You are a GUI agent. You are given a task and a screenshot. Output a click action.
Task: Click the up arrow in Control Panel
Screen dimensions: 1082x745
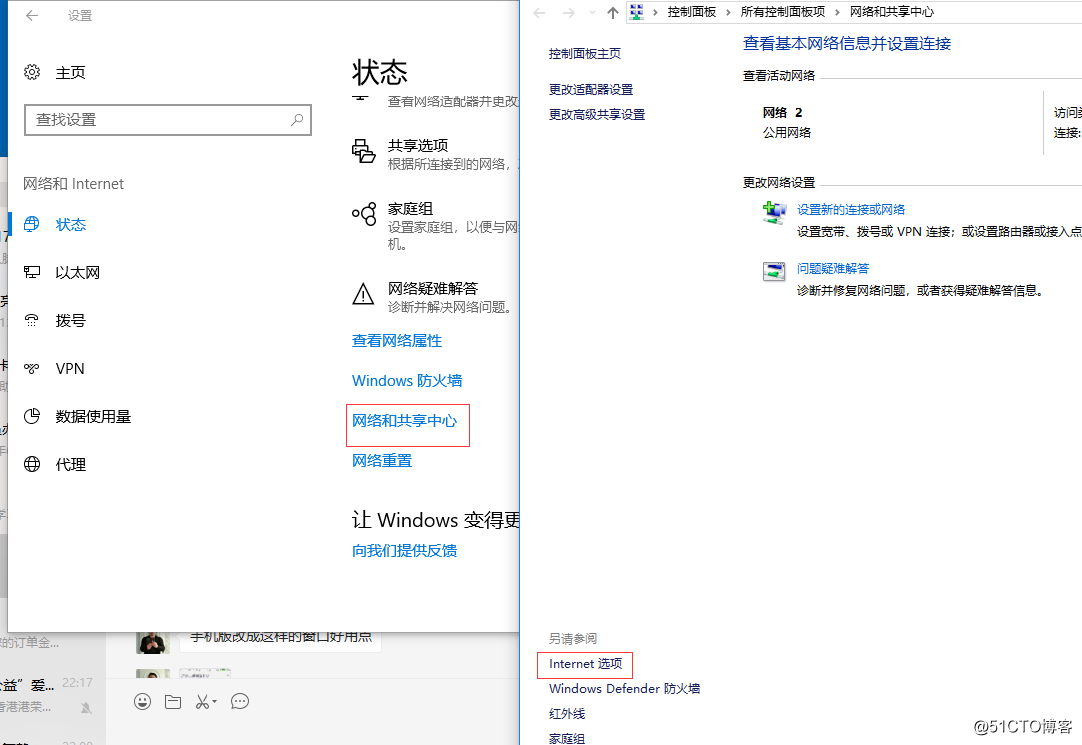coord(612,12)
